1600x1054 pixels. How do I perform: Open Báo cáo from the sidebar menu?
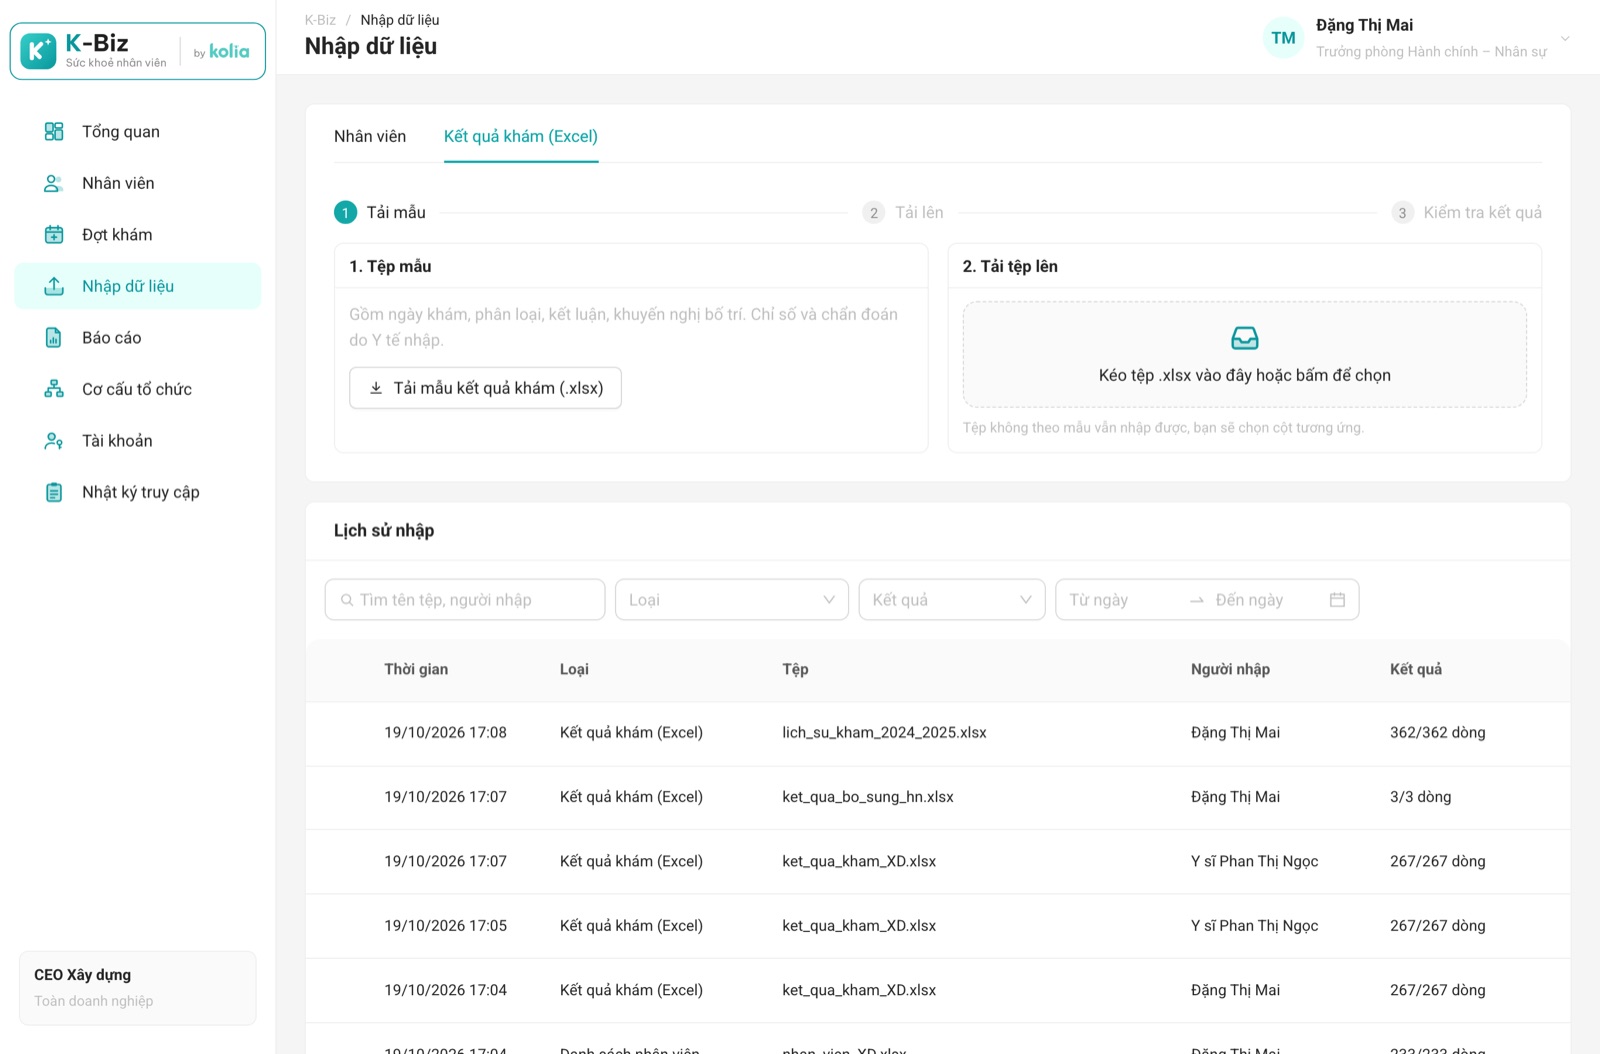138,338
